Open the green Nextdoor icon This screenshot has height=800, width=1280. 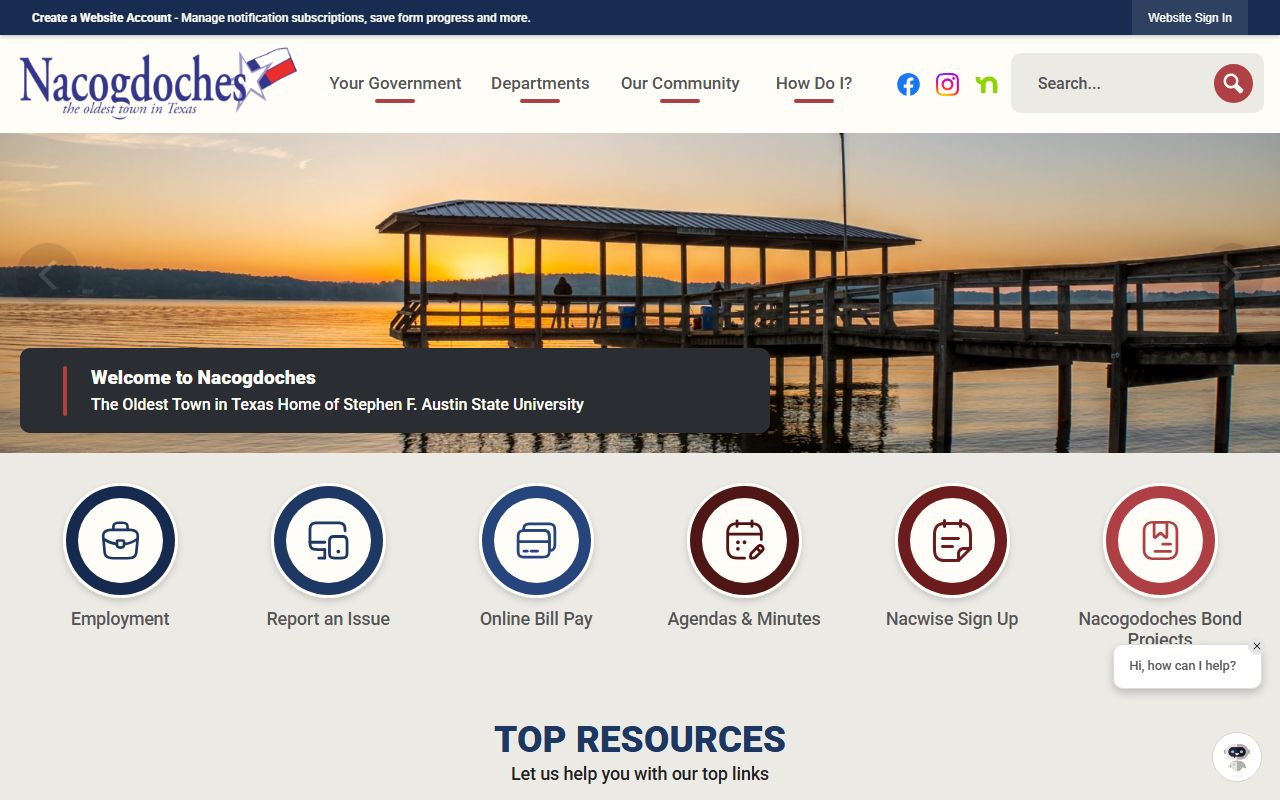(987, 84)
